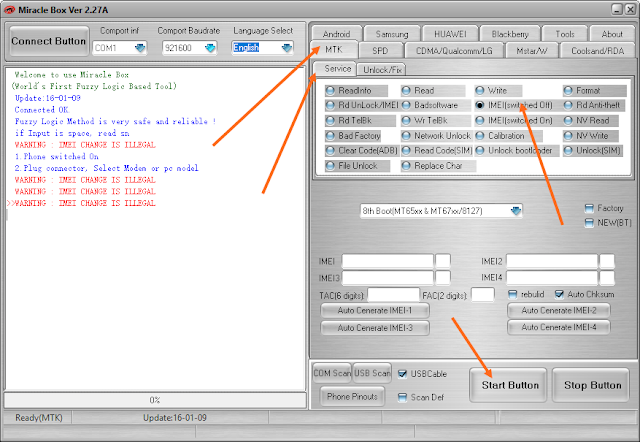The height and width of the screenshot is (442, 640).
Task: Click the Connect Button
Action: point(49,41)
